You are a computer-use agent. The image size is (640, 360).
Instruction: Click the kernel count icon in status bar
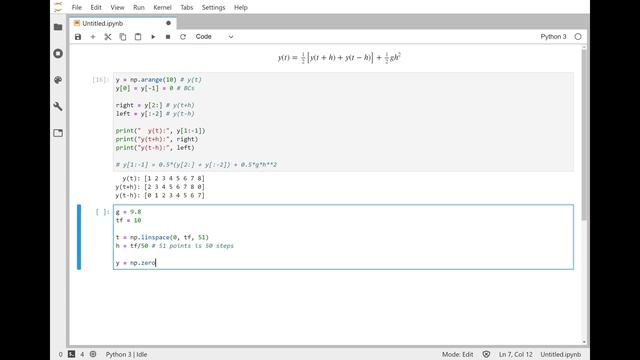(x=93, y=354)
